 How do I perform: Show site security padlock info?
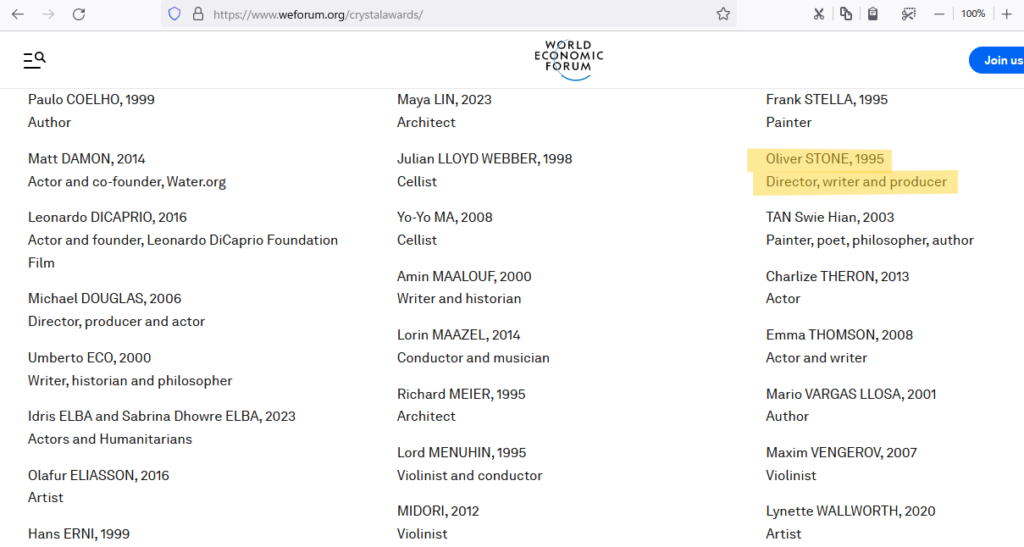click(x=197, y=14)
